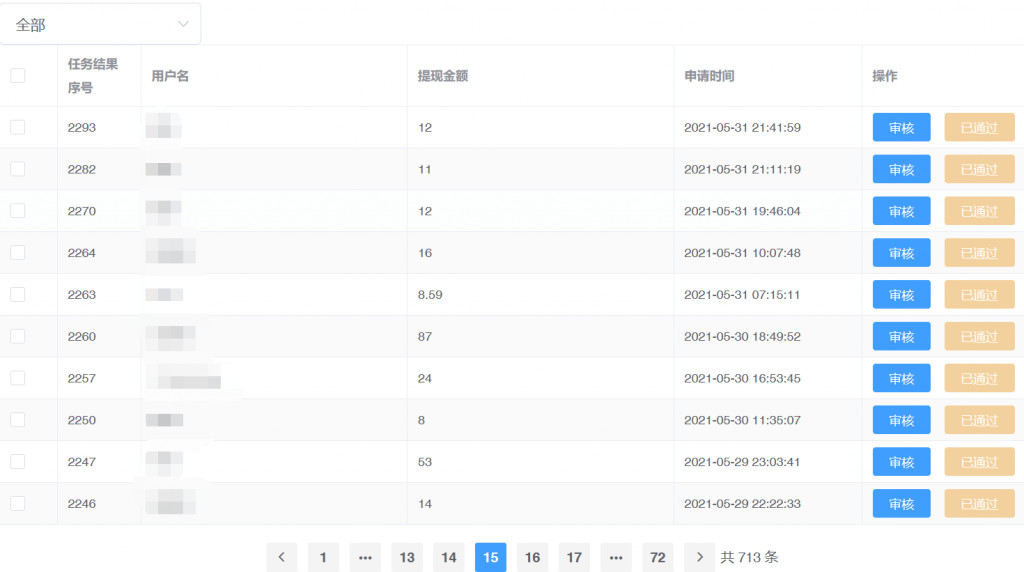This screenshot has height=572, width=1024.
Task: Jump to page 1
Action: [x=323, y=558]
